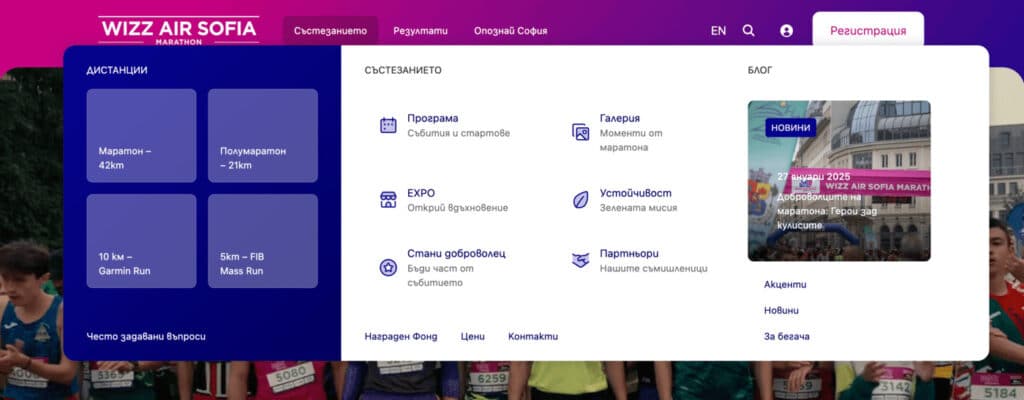This screenshot has width=1024, height=400.
Task: Open the user account profile icon
Action: click(x=786, y=31)
